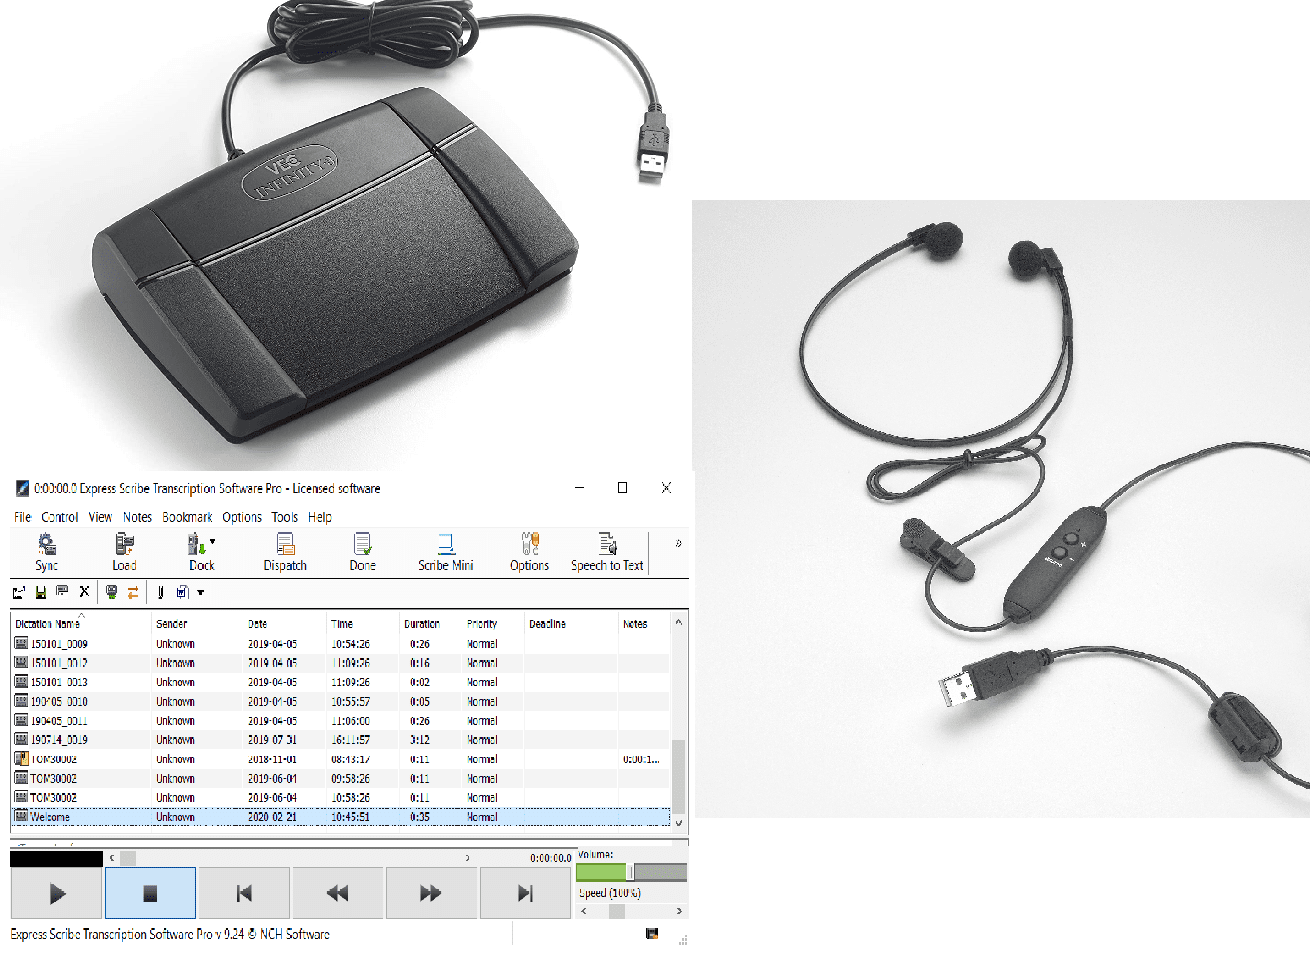
Task: Select the Welcome dictation row
Action: click(x=50, y=817)
